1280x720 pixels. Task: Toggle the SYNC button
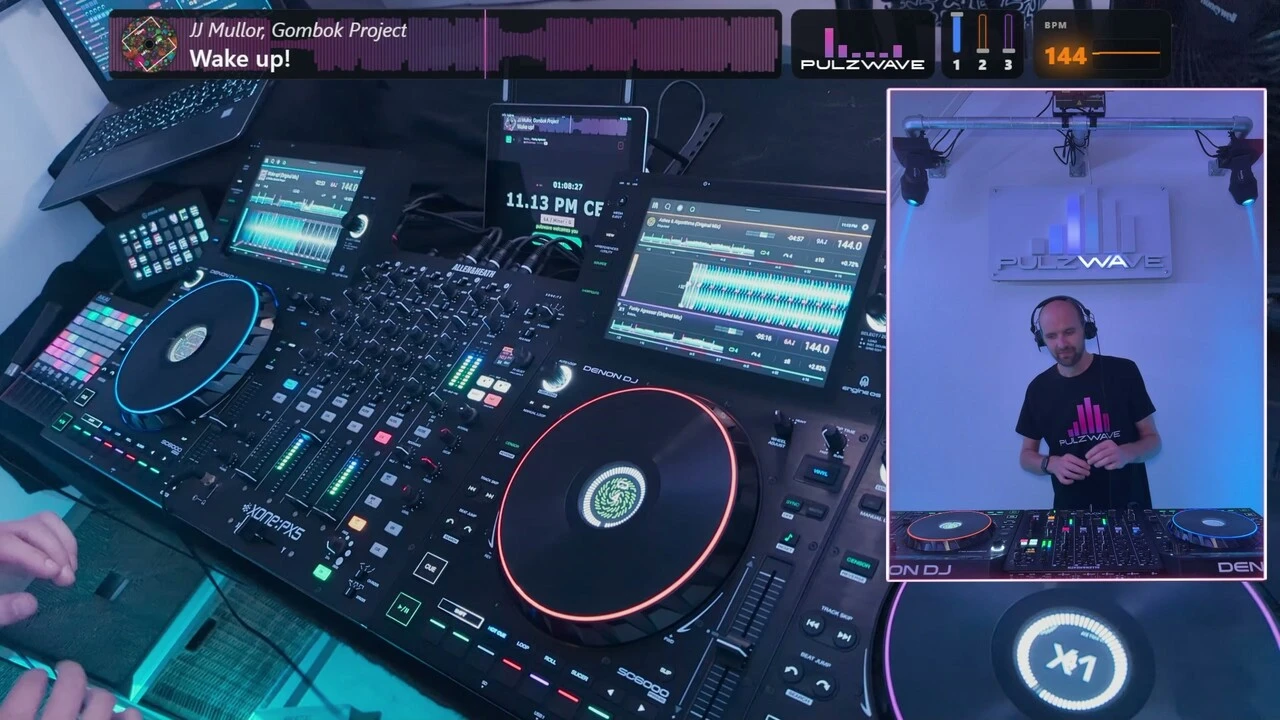tap(791, 503)
